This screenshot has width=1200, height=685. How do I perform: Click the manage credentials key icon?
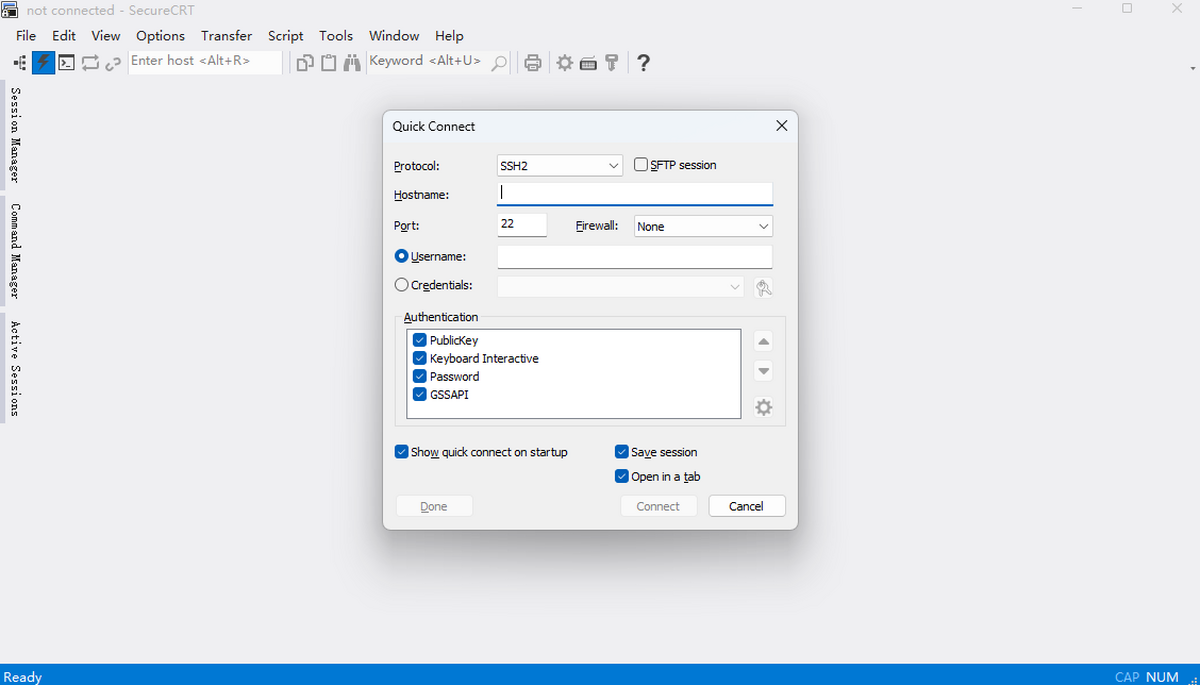764,288
